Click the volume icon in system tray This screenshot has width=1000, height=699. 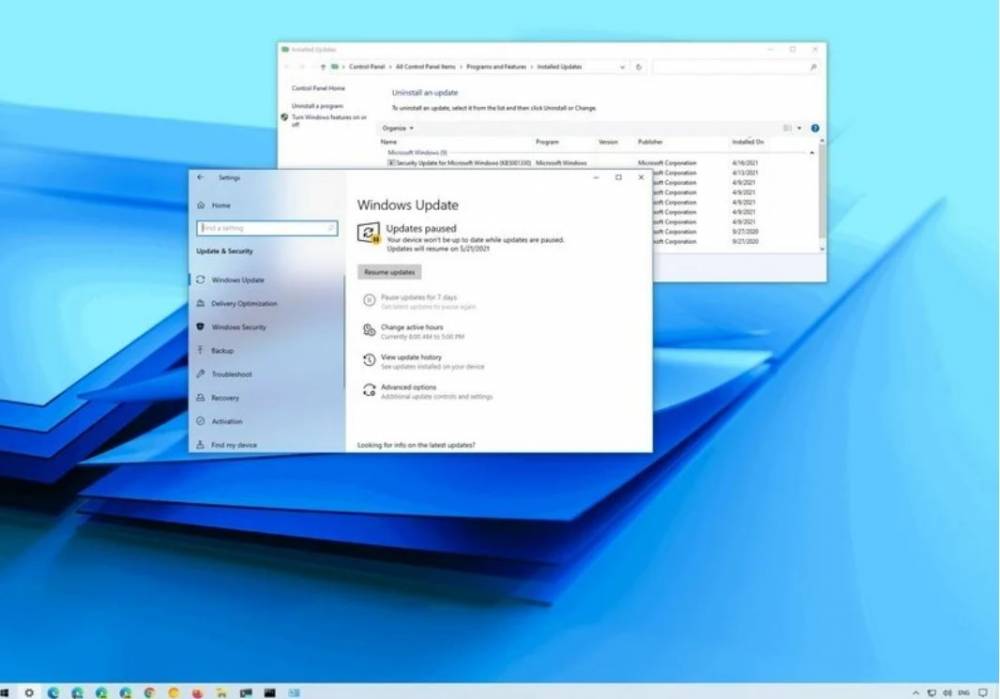pyautogui.click(x=948, y=693)
